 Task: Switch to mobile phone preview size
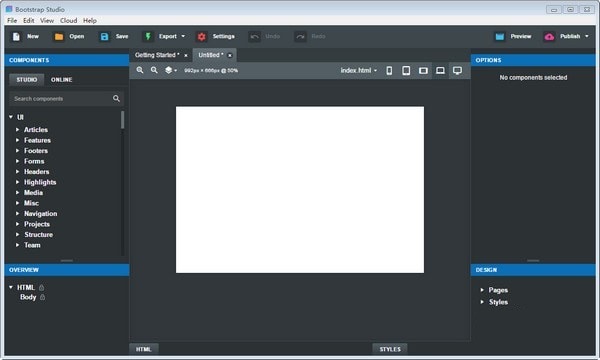click(389, 70)
